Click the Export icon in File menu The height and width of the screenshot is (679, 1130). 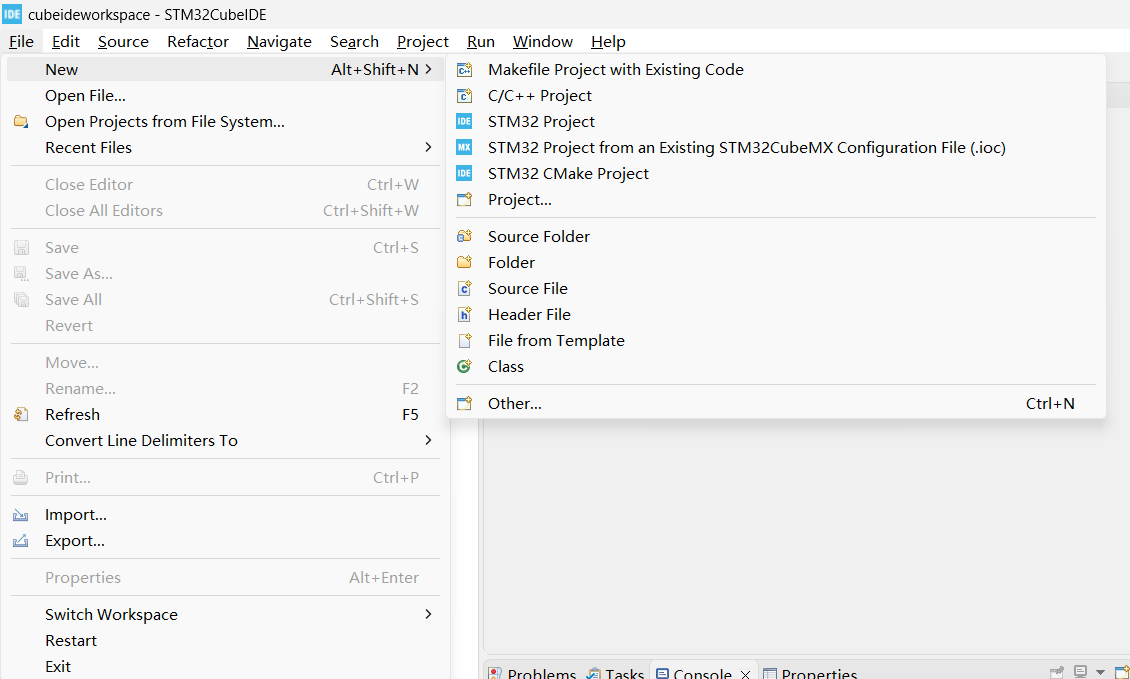pos(21,541)
